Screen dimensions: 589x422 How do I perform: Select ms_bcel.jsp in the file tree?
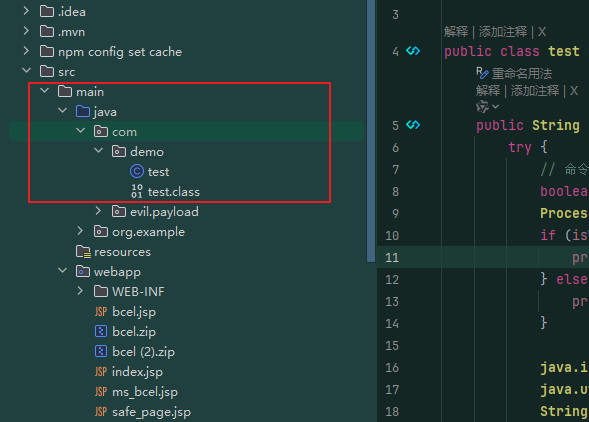tap(145, 392)
